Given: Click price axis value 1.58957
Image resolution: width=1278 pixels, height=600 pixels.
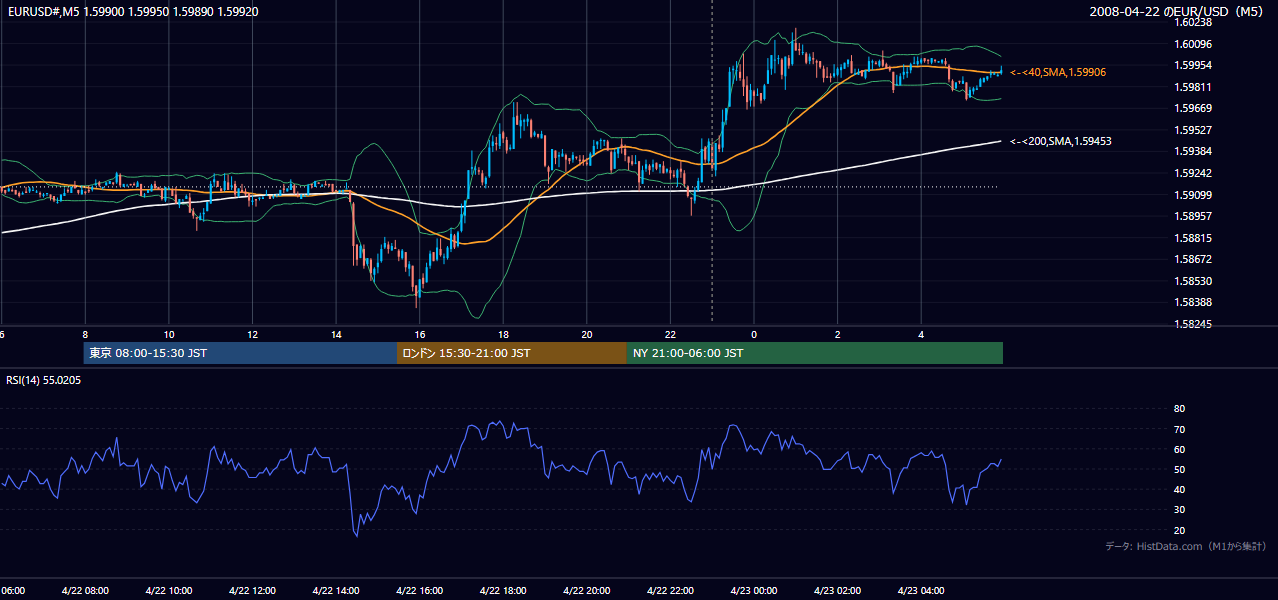Looking at the screenshot, I should [x=1193, y=216].
